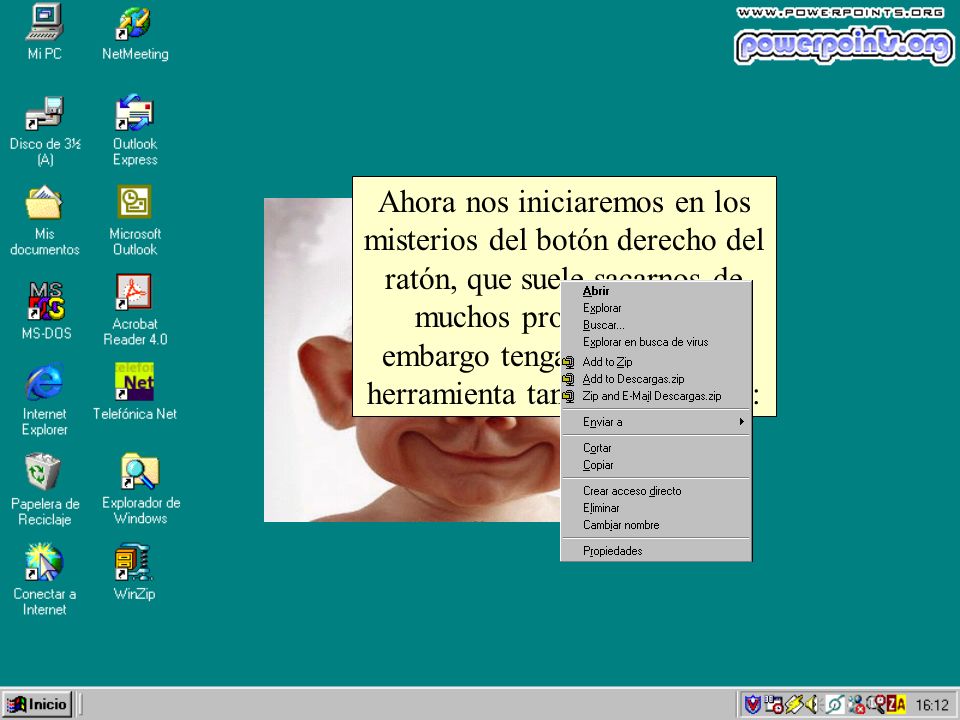Select Crear acceso directo
Viewport: 960px width, 720px height.
(656, 491)
